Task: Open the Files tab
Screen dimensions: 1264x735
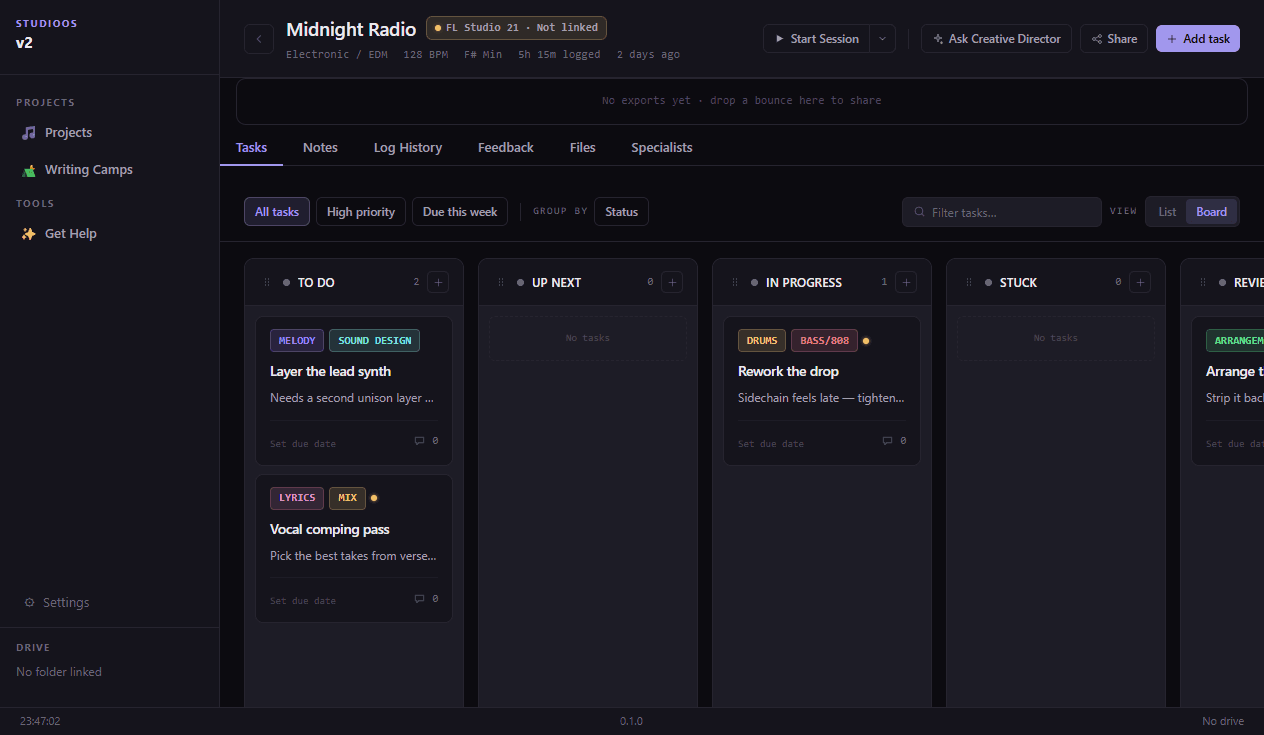Action: (583, 148)
